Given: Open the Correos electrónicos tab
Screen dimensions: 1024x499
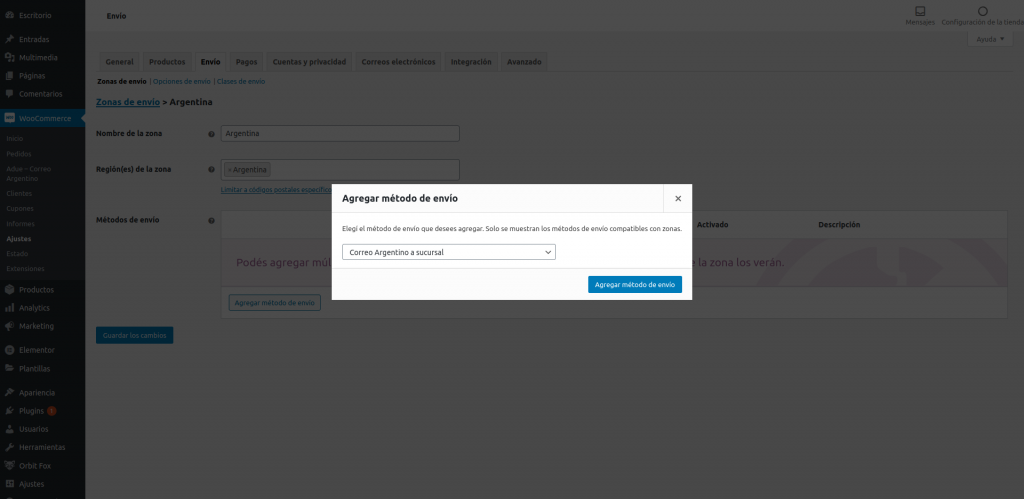Looking at the screenshot, I should pyautogui.click(x=398, y=62).
